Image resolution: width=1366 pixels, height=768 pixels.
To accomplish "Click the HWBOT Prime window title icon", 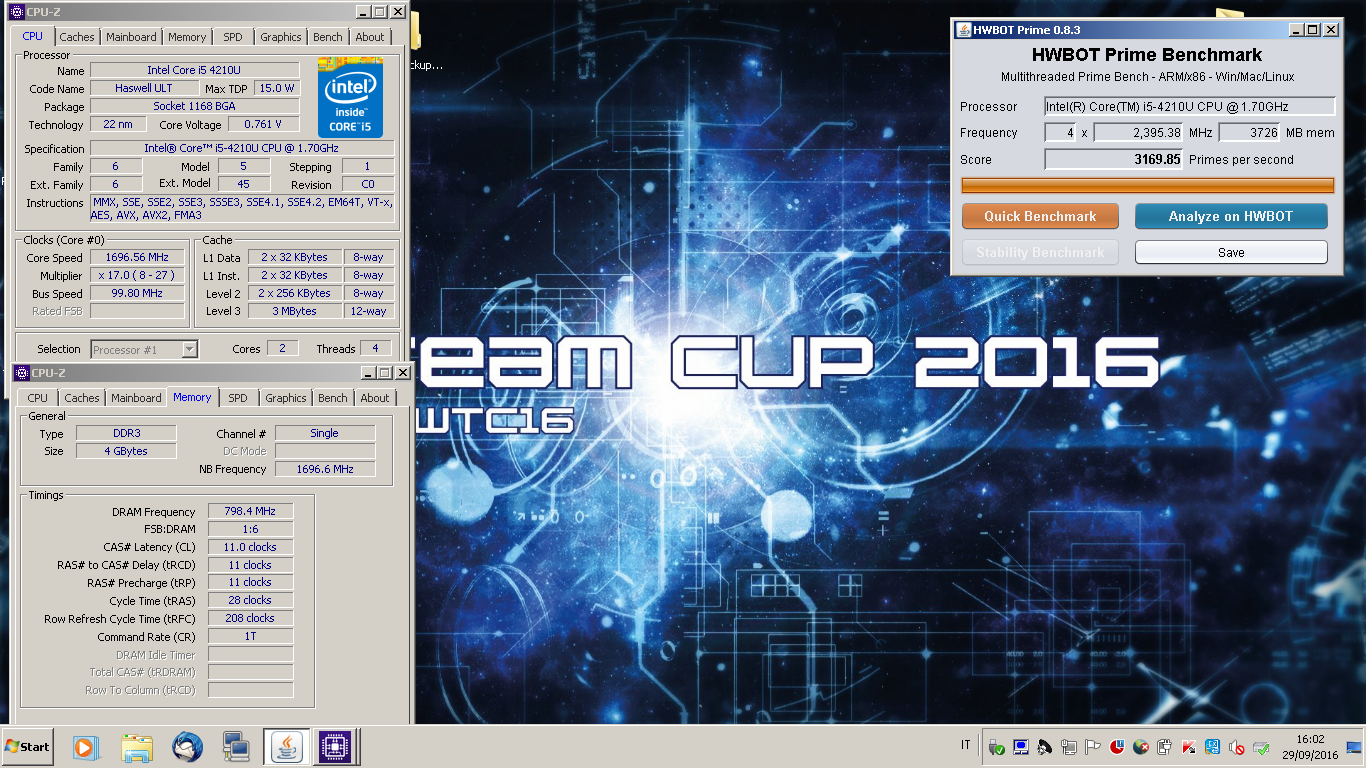I will [963, 30].
